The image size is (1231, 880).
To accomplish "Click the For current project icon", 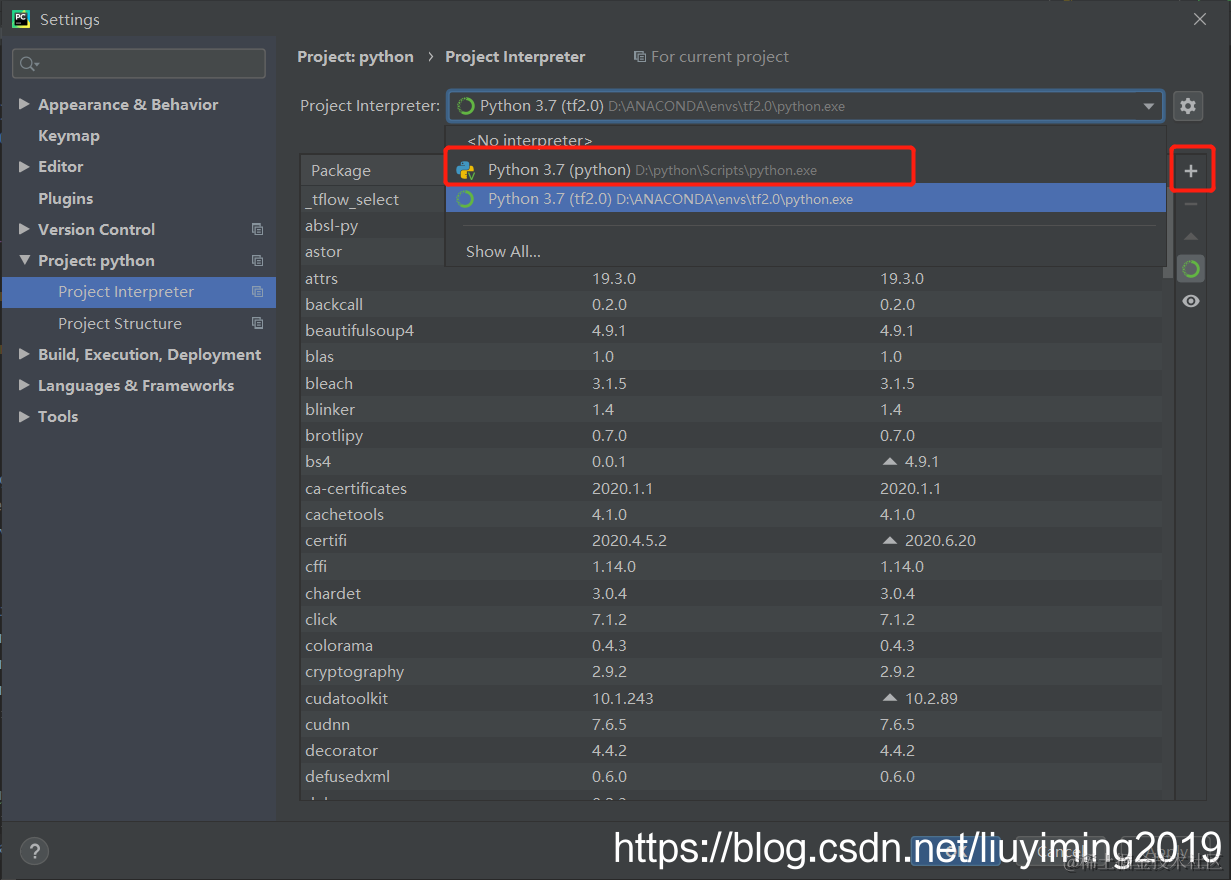I will [x=639, y=57].
